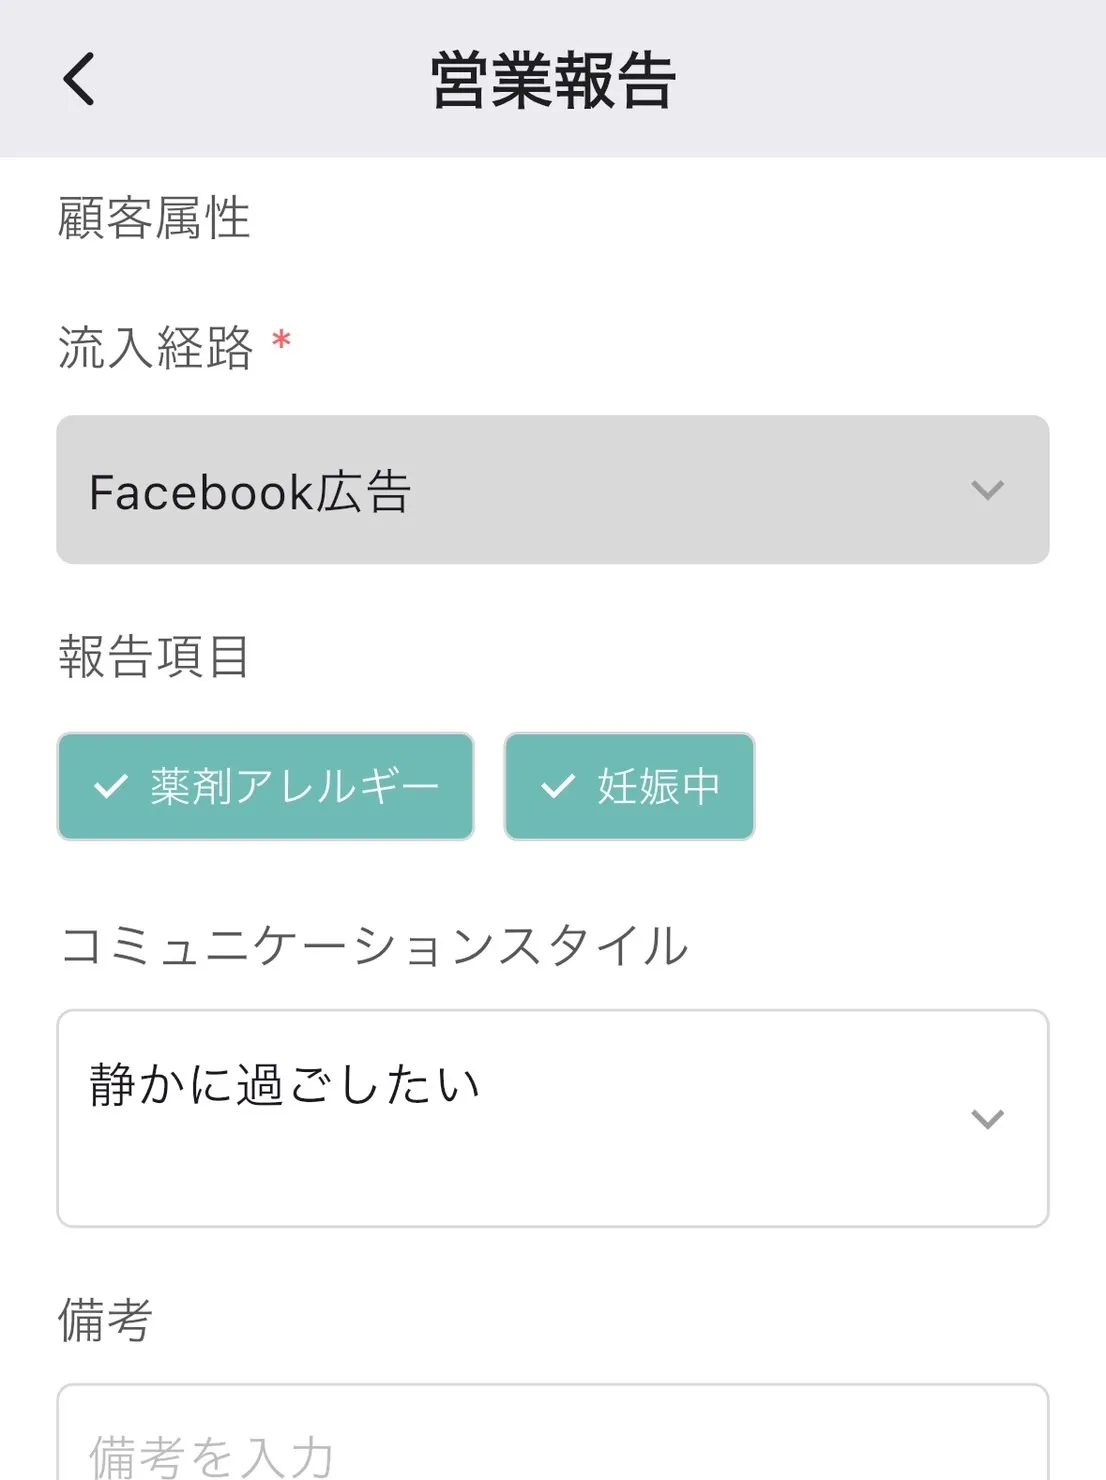The height and width of the screenshot is (1480, 1106).
Task: Click the selected value text Facebook広告
Action: pyautogui.click(x=250, y=492)
